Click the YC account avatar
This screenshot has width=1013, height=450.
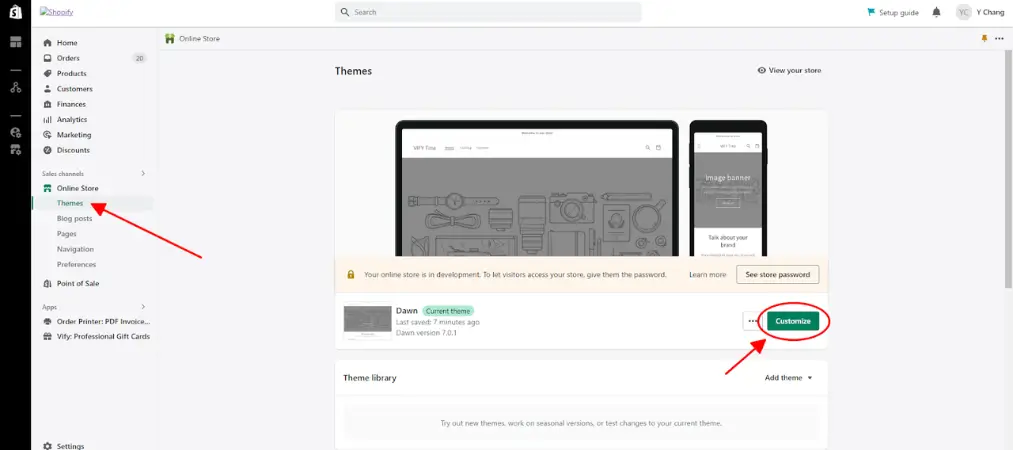pyautogui.click(x=963, y=12)
